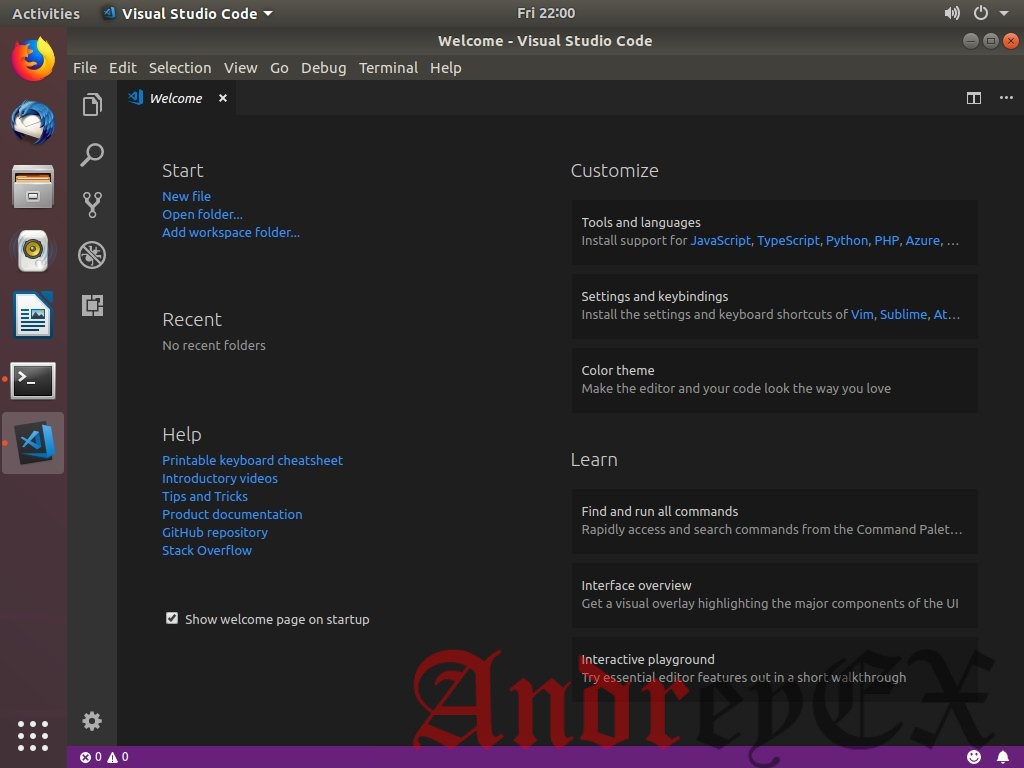The height and width of the screenshot is (768, 1024).
Task: Click the warnings count in status bar
Action: 118,757
